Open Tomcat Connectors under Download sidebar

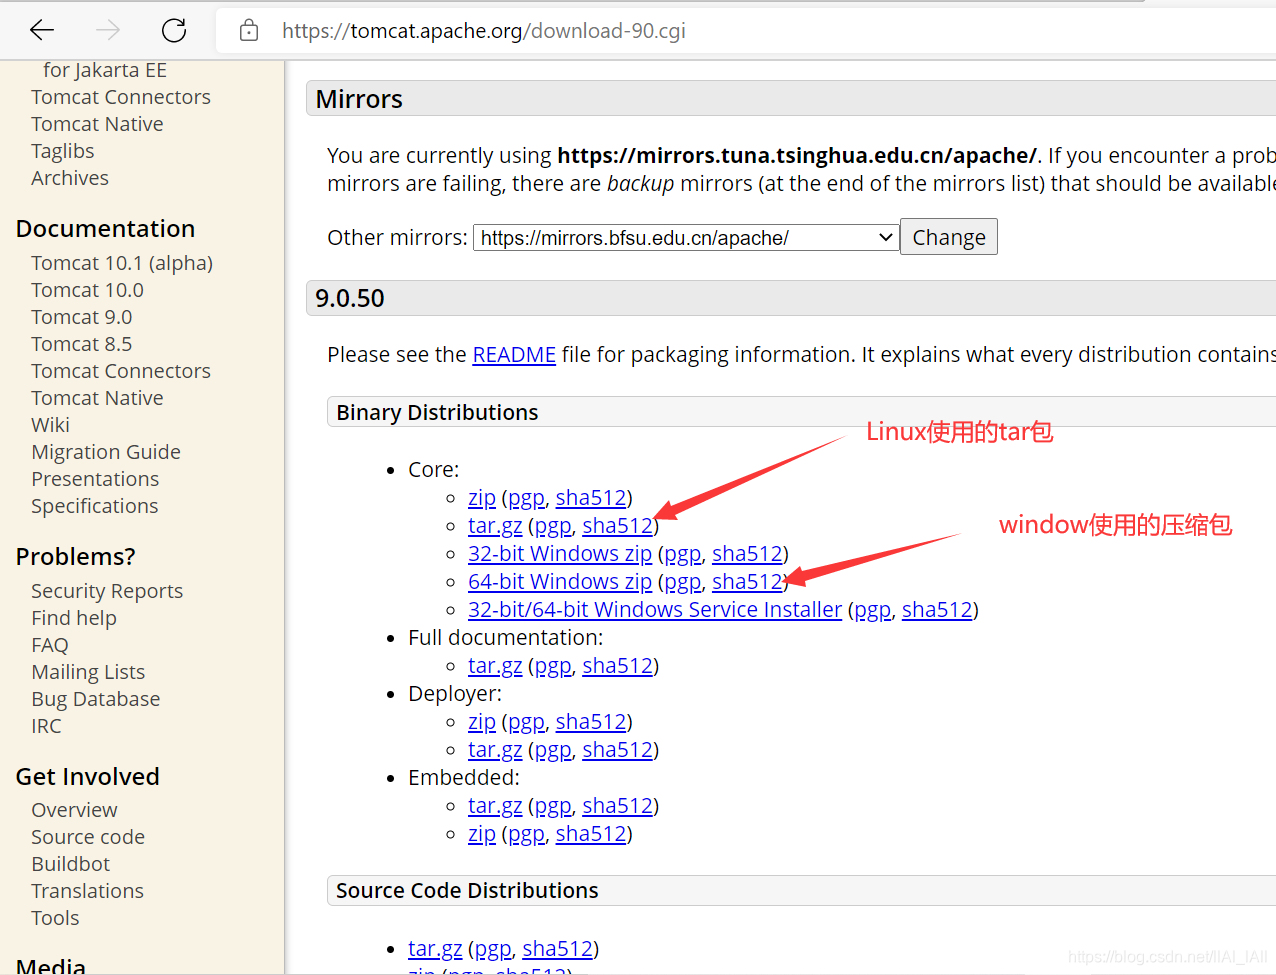click(121, 97)
